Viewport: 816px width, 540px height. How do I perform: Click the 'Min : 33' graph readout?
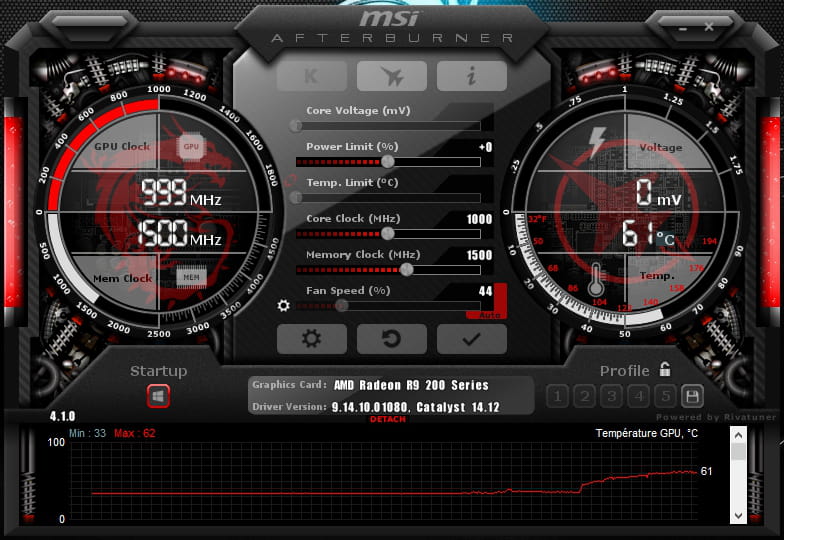coord(87,433)
